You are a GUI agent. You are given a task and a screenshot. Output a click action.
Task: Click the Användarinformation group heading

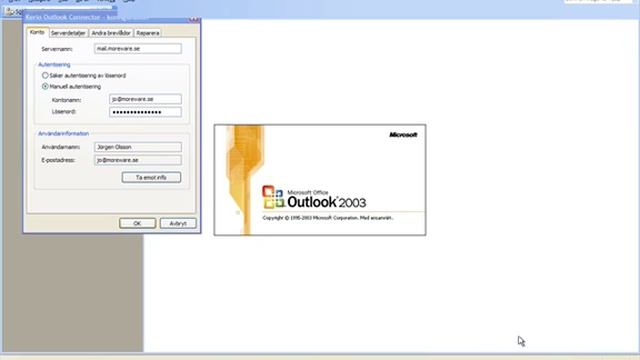[x=63, y=133]
